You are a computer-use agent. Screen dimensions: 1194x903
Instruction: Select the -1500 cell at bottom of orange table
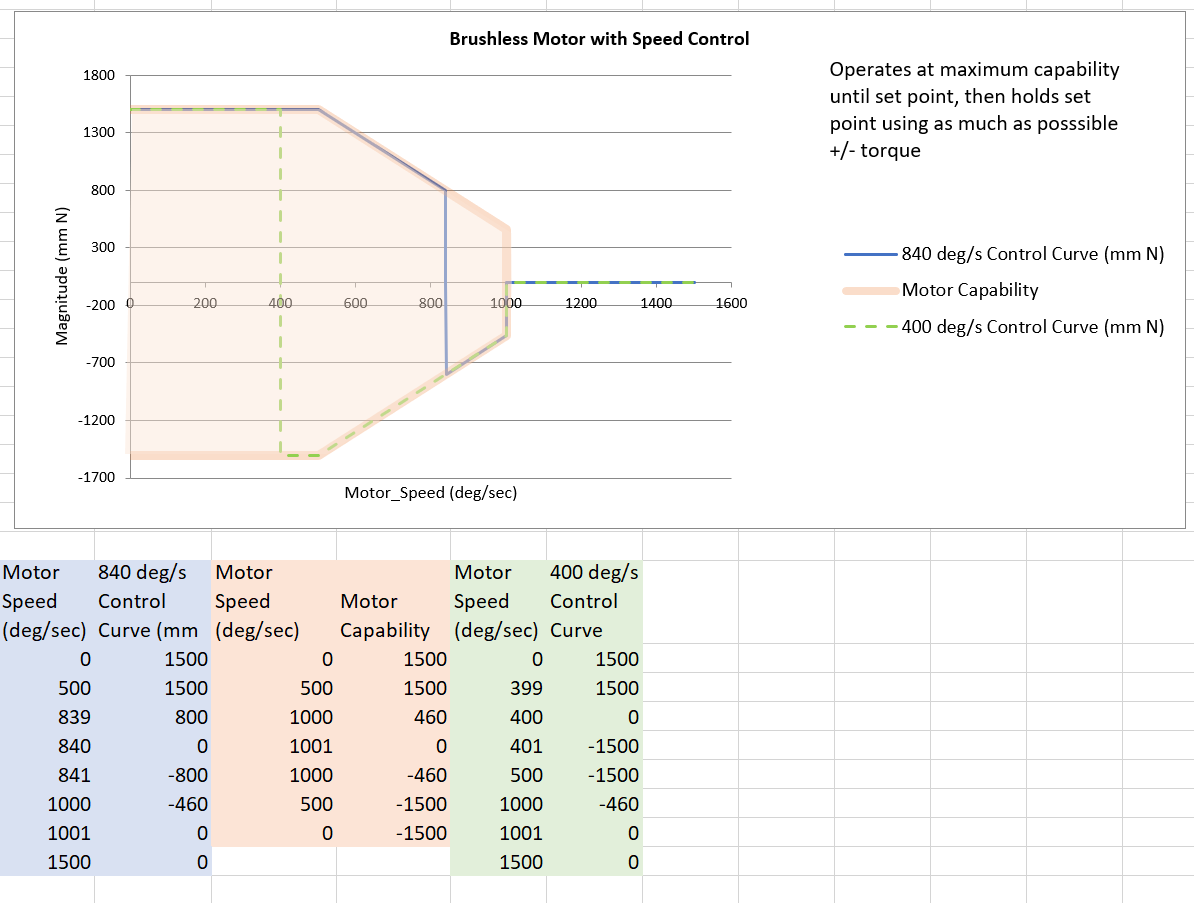(x=420, y=833)
